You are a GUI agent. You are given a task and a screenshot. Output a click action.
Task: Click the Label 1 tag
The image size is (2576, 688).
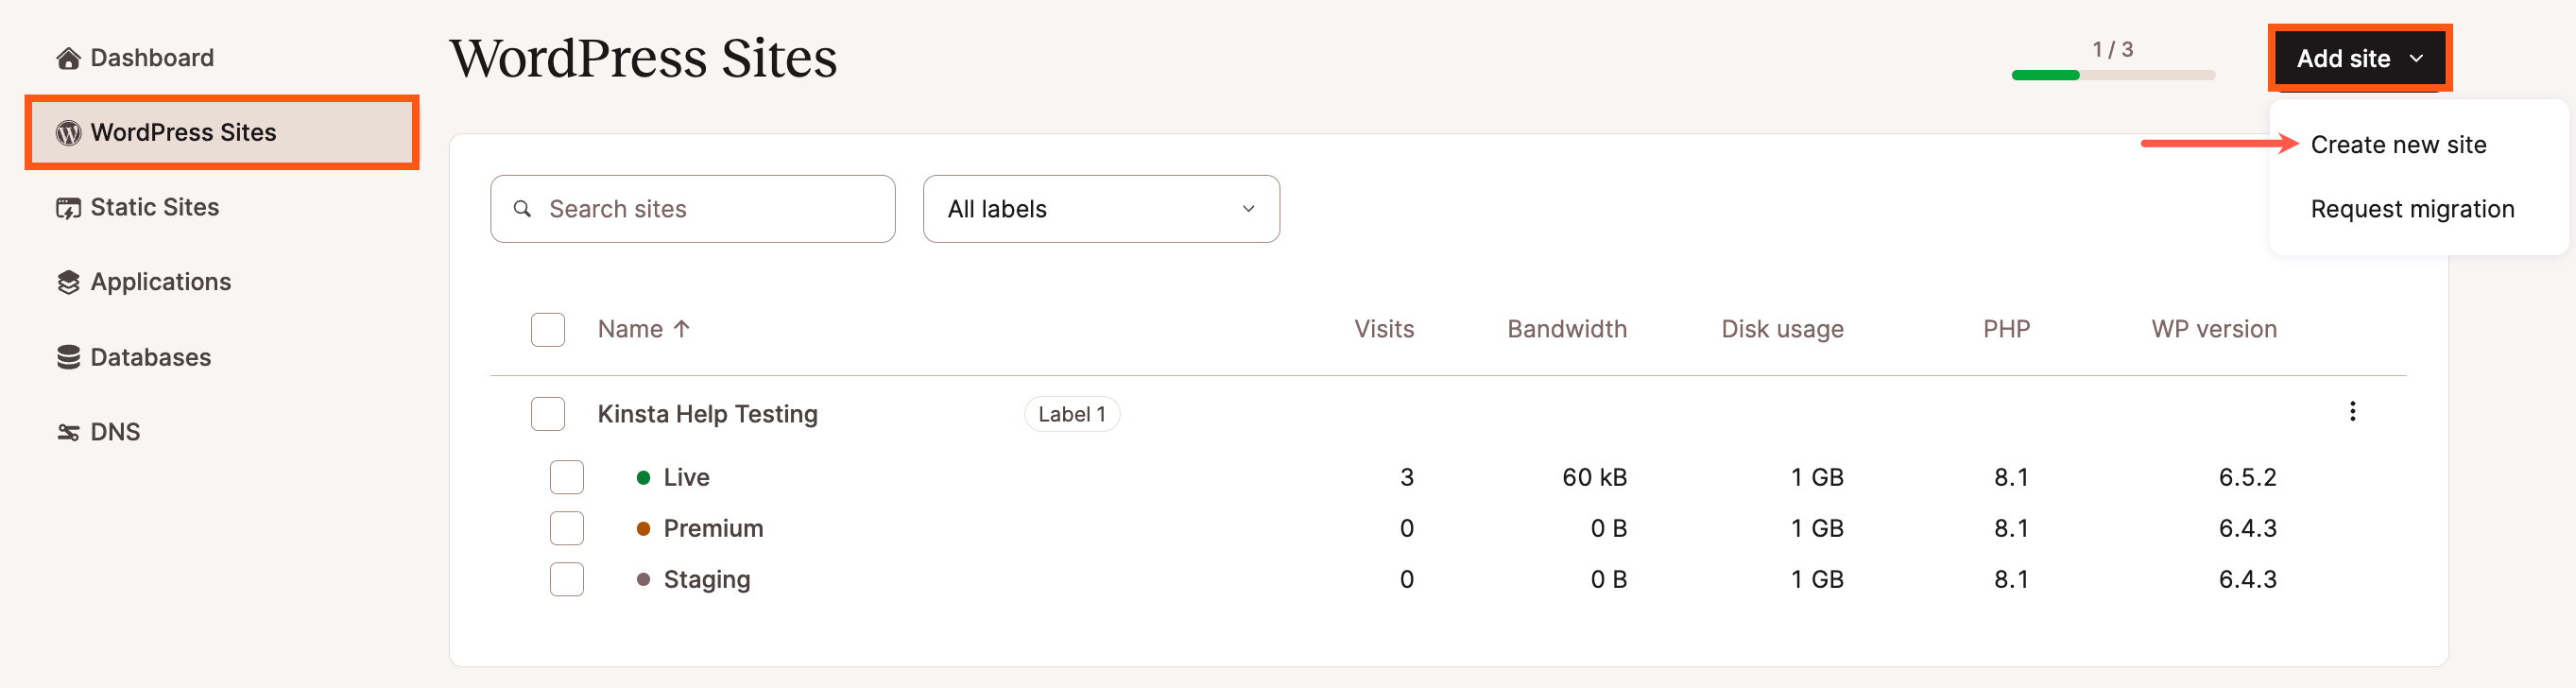[x=1071, y=414]
